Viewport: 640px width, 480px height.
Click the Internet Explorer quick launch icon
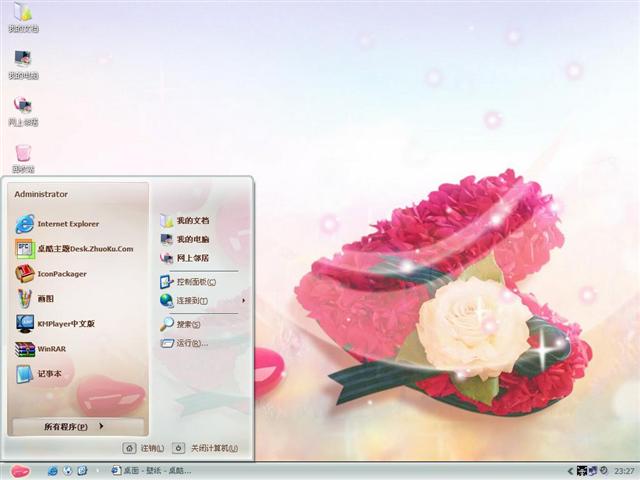53,471
